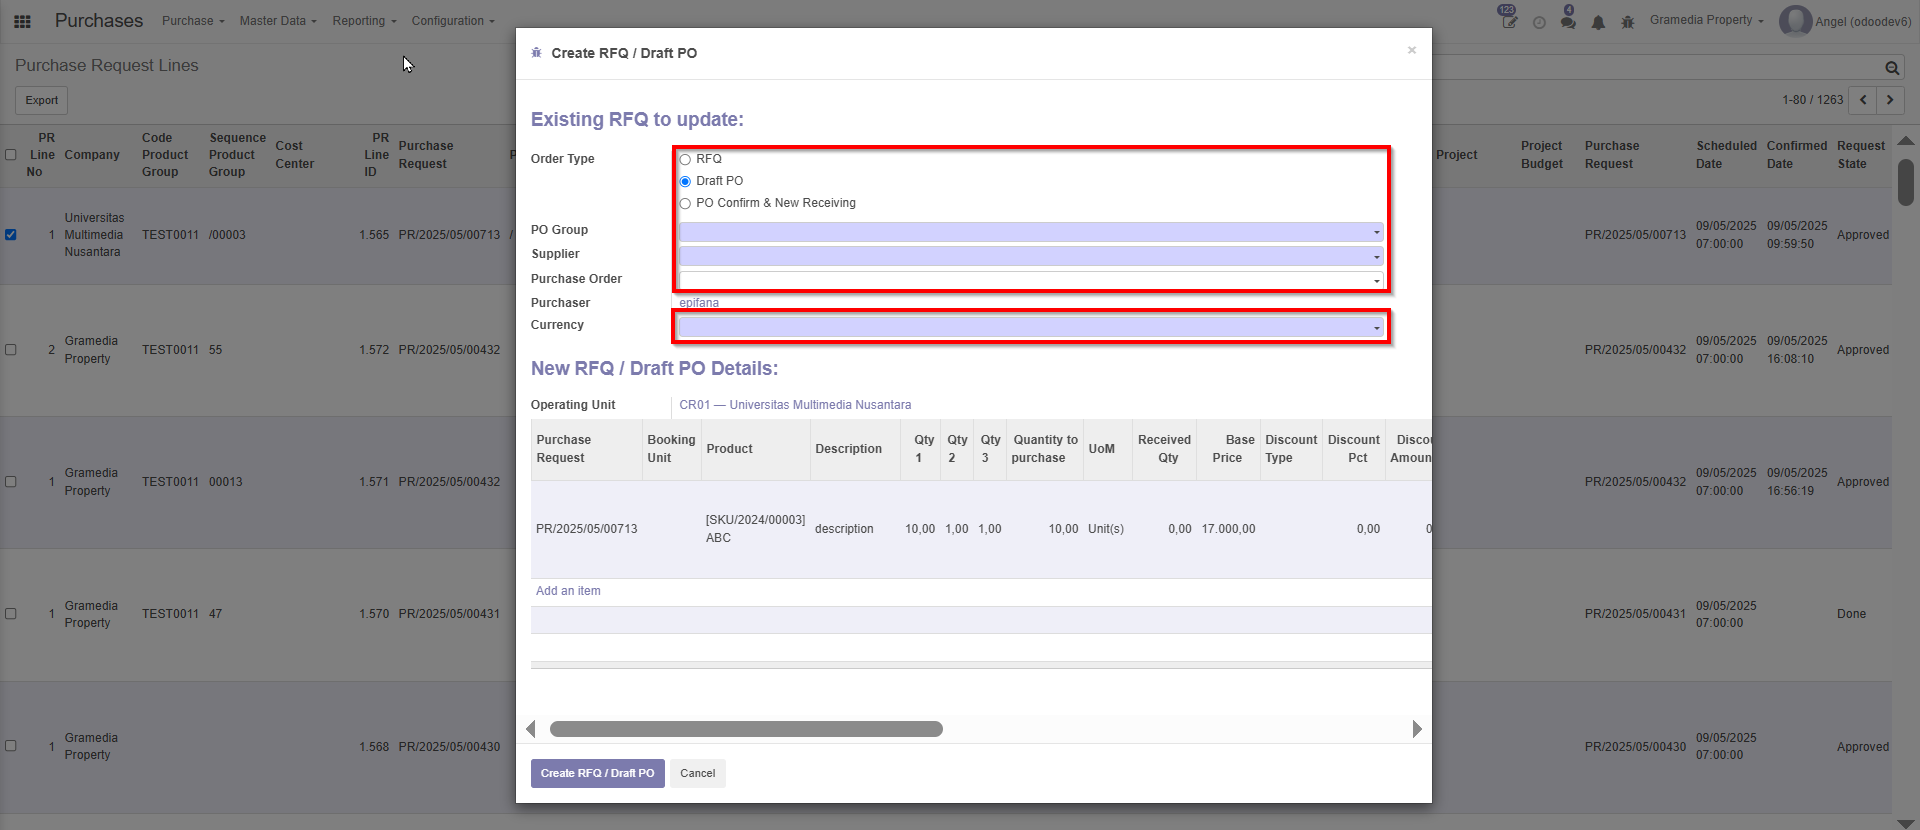Click Add an item link
Viewport: 1920px width, 830px height.
pyautogui.click(x=568, y=591)
